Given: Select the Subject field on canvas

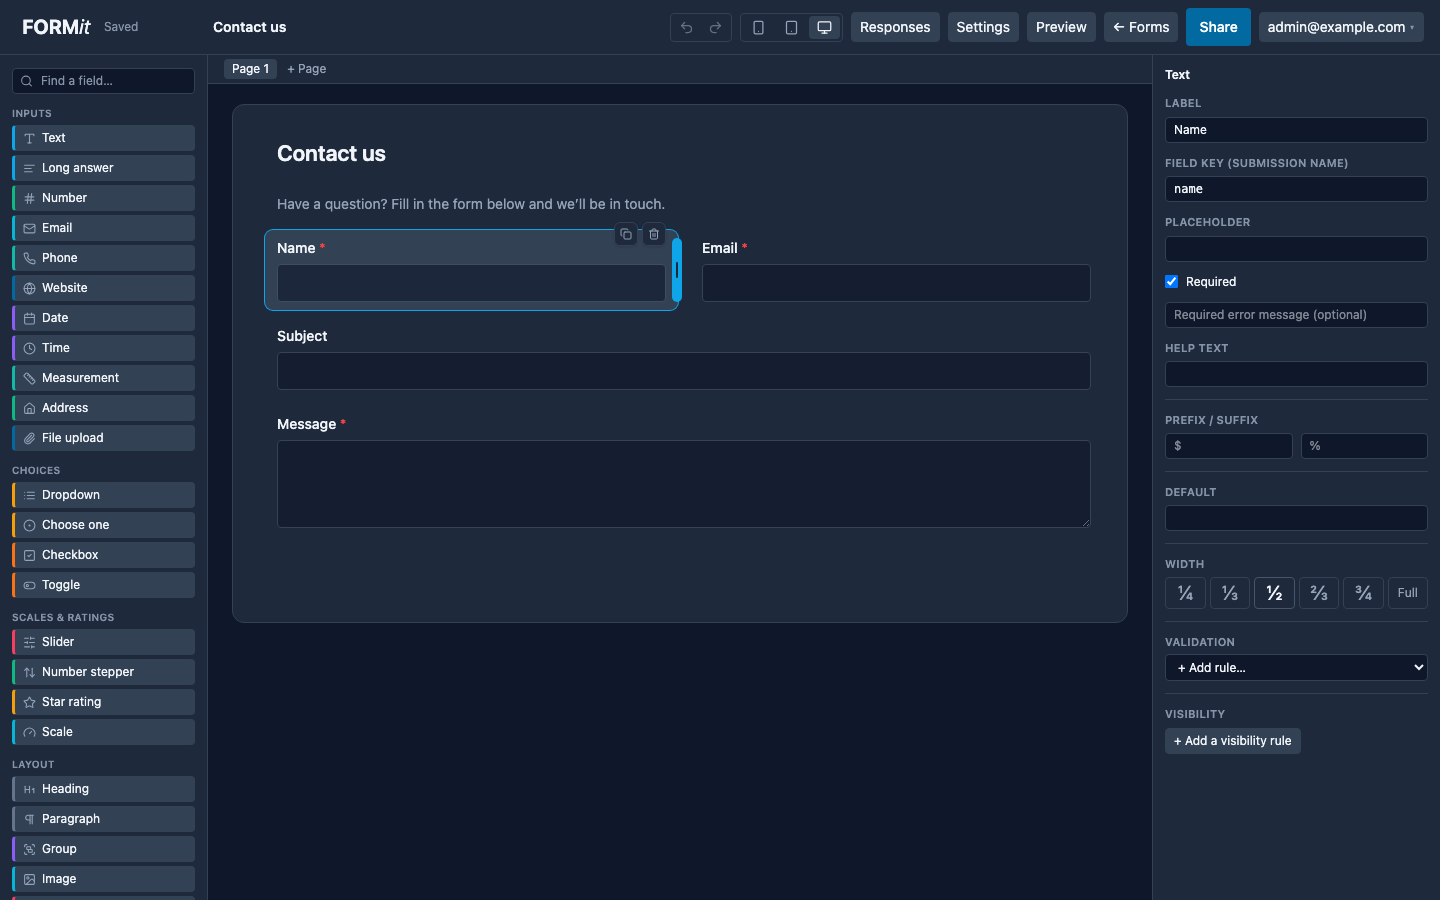Looking at the screenshot, I should (x=684, y=371).
